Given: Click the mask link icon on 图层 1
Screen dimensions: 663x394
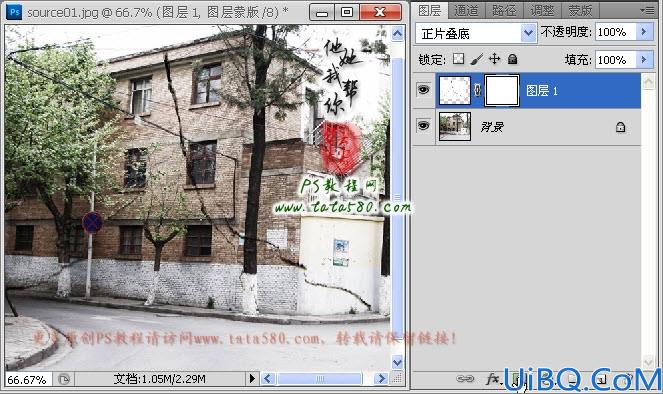Looking at the screenshot, I should [477, 90].
